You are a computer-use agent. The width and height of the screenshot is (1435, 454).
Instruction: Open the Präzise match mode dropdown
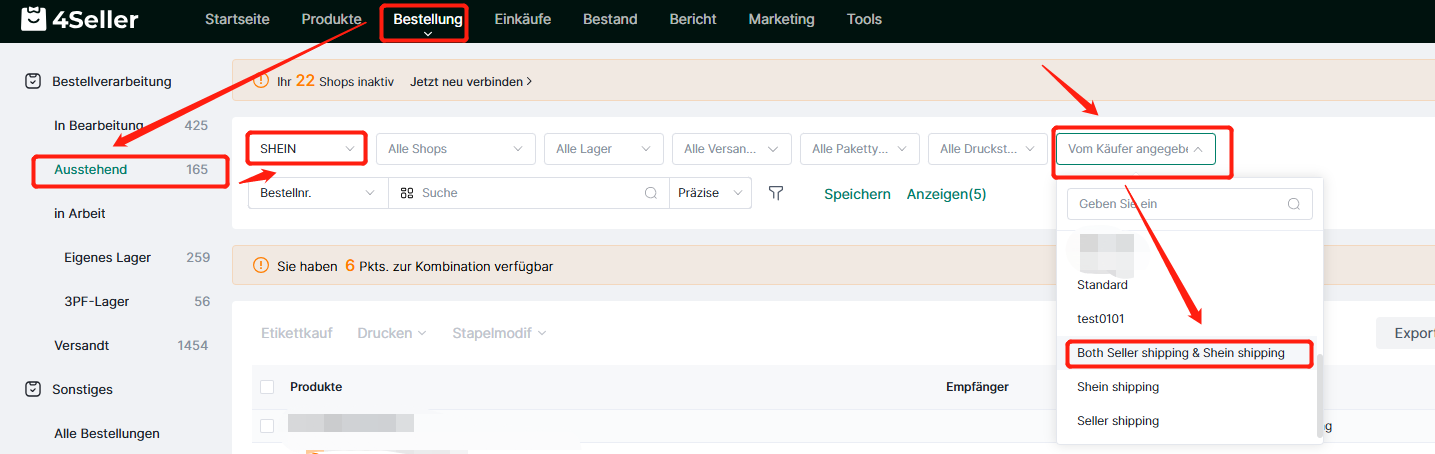pos(711,193)
